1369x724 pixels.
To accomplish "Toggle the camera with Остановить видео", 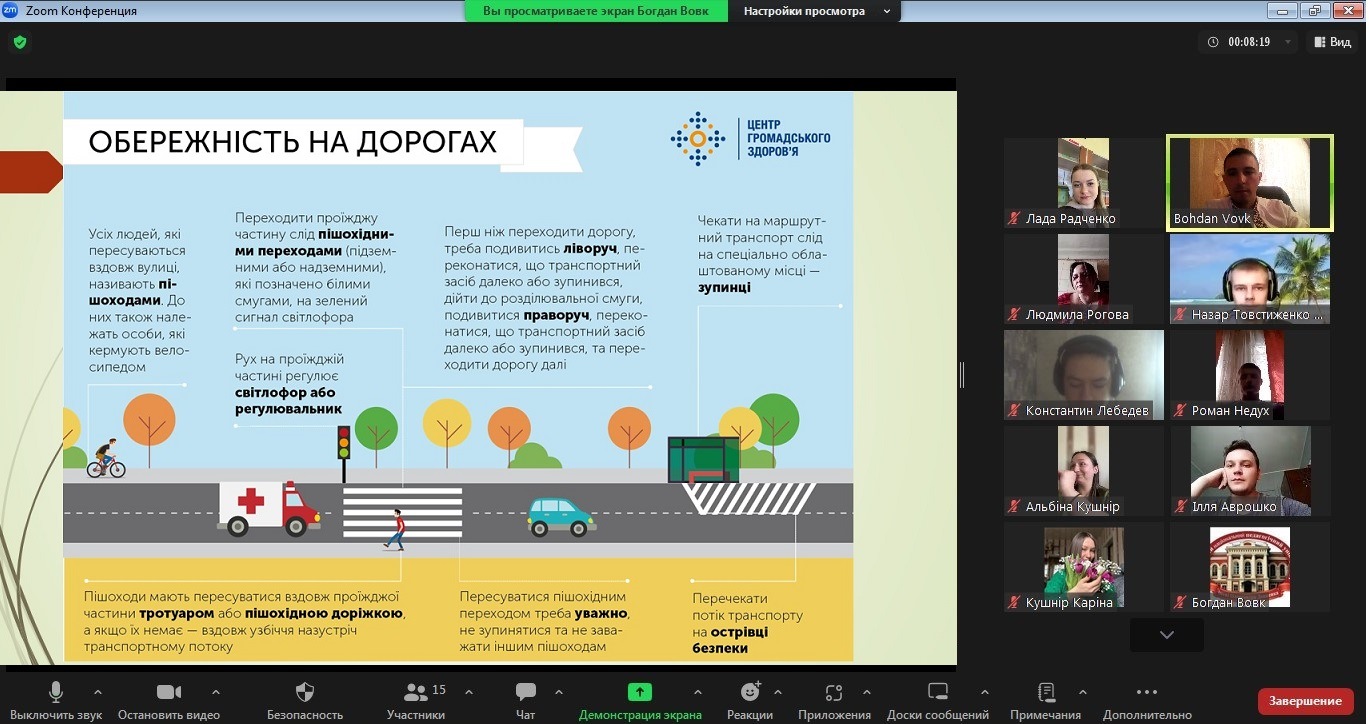I will pos(169,692).
